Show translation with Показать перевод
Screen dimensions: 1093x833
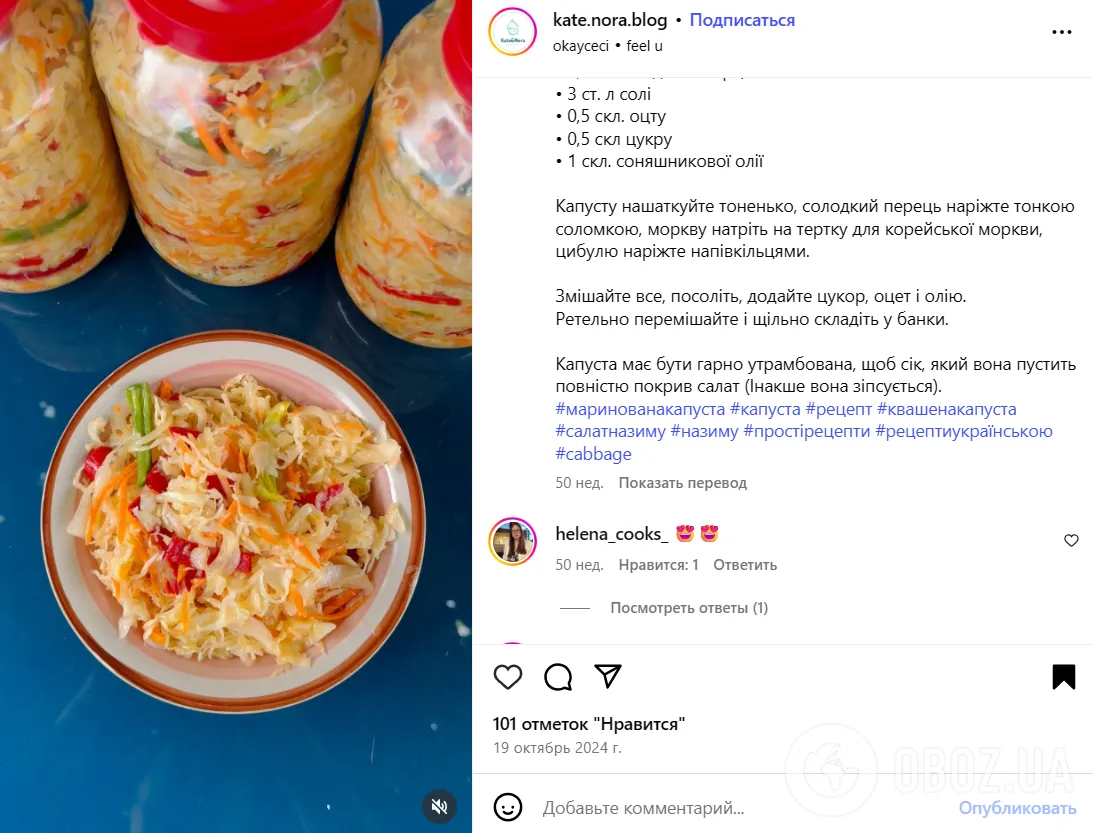point(682,483)
